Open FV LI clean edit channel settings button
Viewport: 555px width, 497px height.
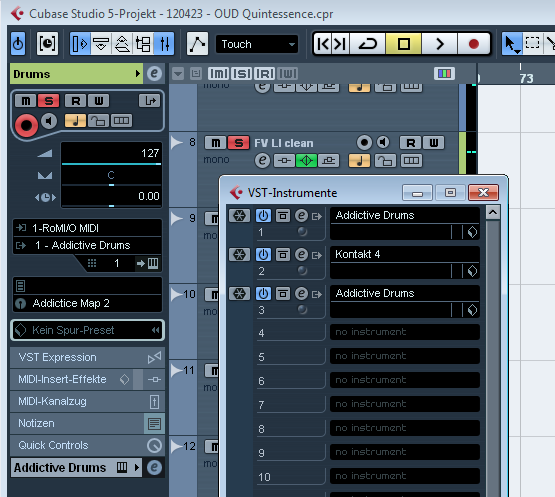click(262, 160)
